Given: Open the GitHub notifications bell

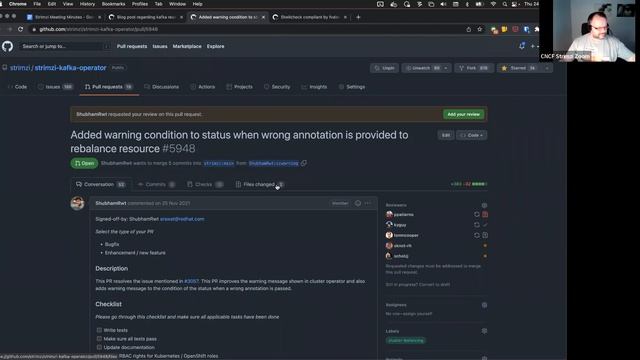Looking at the screenshot, I should 522,47.
